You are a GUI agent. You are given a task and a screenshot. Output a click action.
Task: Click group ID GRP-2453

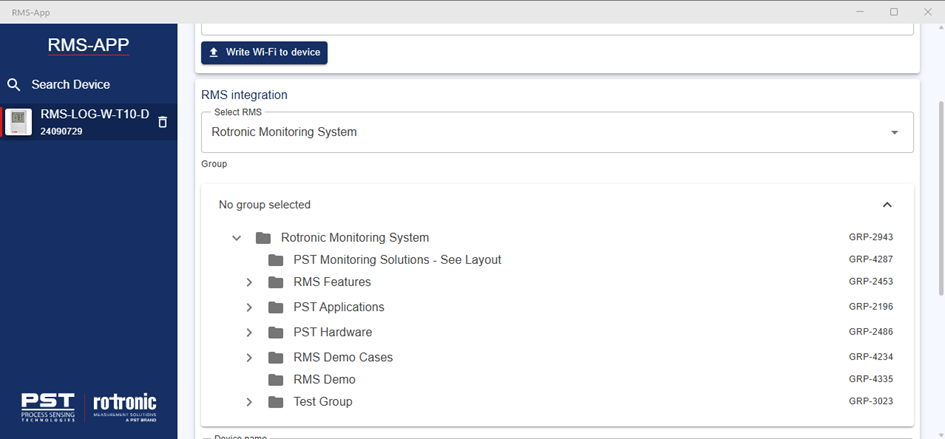[871, 282]
